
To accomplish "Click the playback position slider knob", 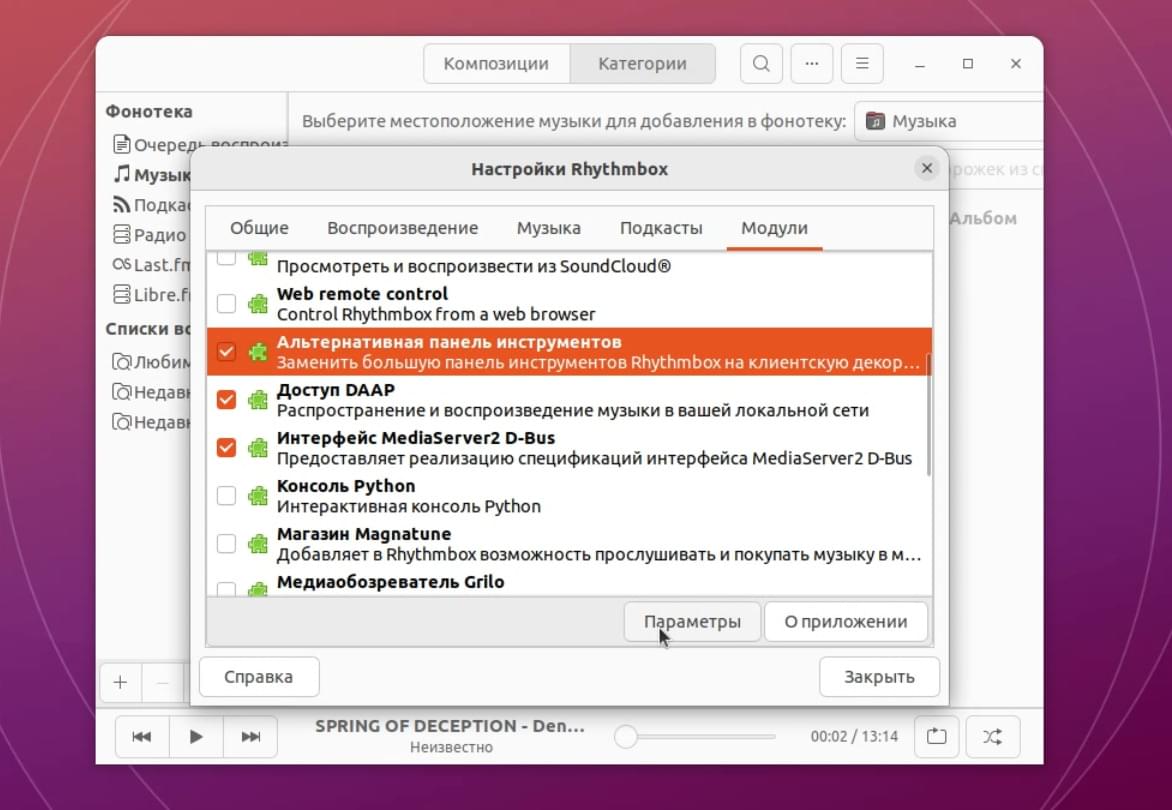I will [x=626, y=737].
